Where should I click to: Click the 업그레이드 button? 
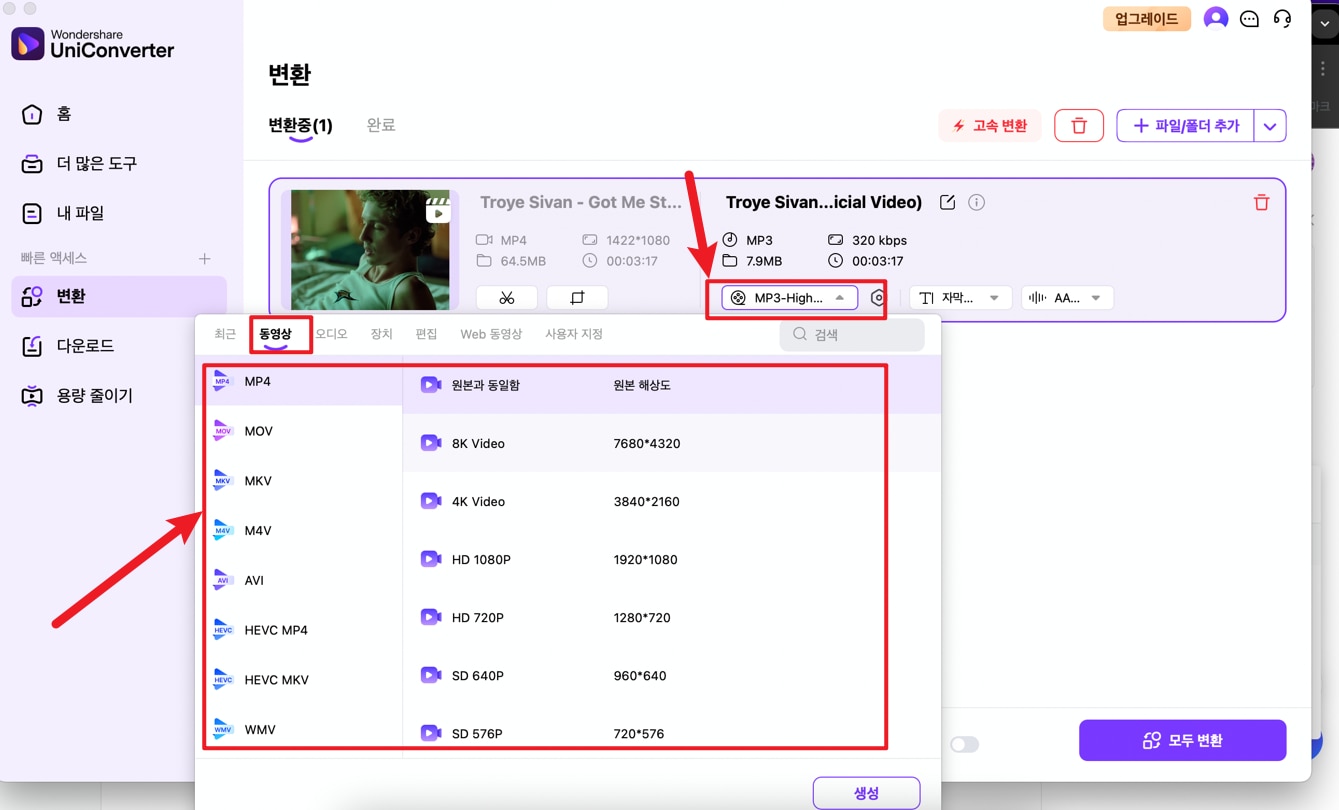(1146, 18)
